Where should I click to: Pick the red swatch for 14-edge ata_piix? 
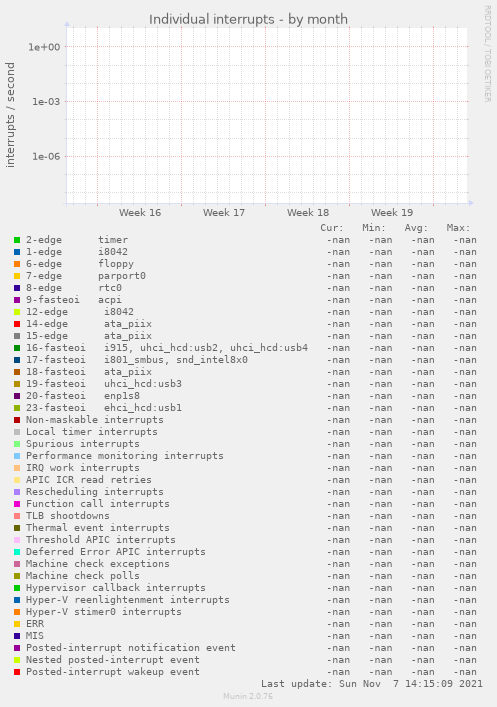[17, 324]
